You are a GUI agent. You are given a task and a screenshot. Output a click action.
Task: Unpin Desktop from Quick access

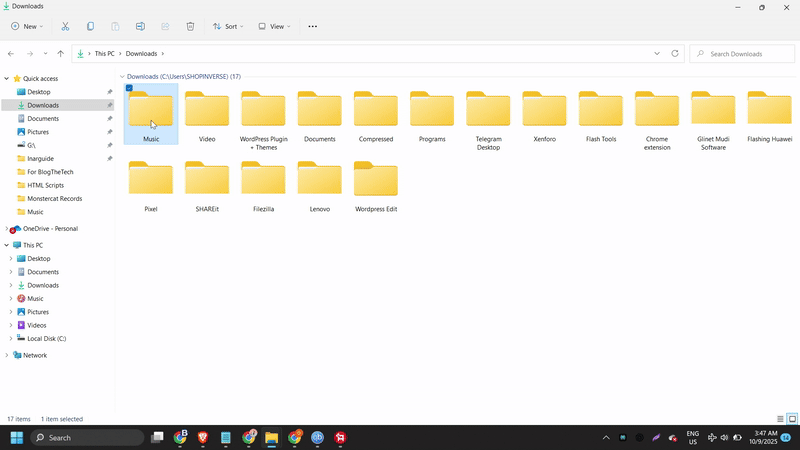109,92
